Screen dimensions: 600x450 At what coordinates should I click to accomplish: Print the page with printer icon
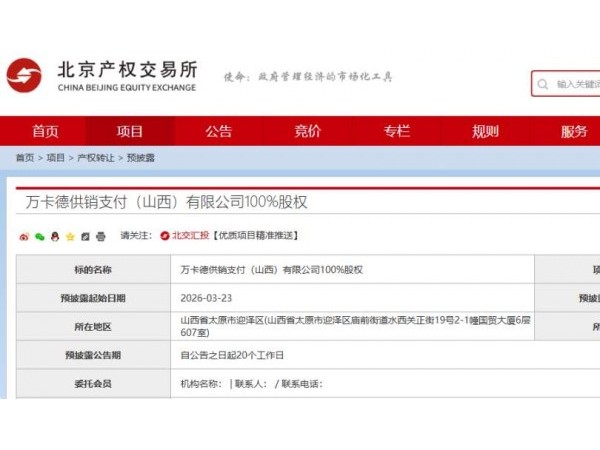[x=101, y=237]
